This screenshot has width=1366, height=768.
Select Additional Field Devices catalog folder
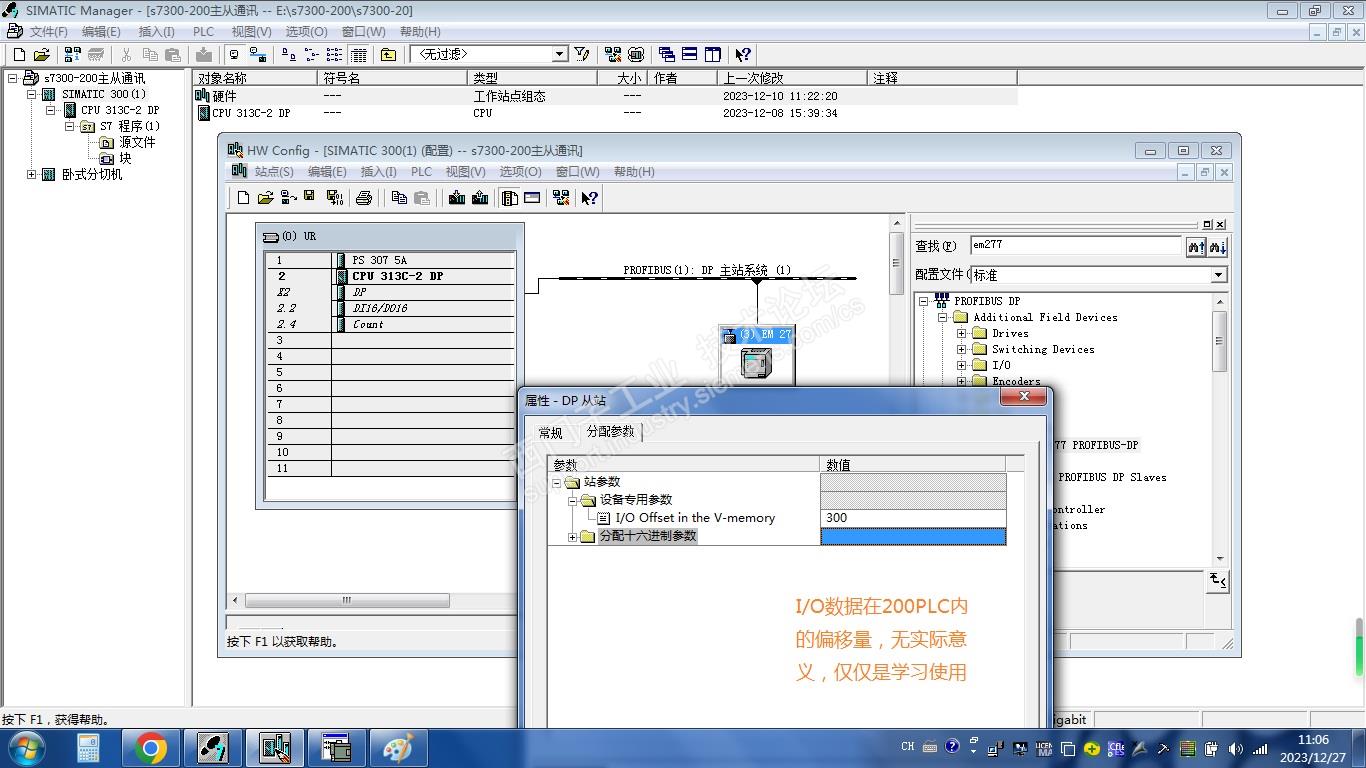point(1045,317)
